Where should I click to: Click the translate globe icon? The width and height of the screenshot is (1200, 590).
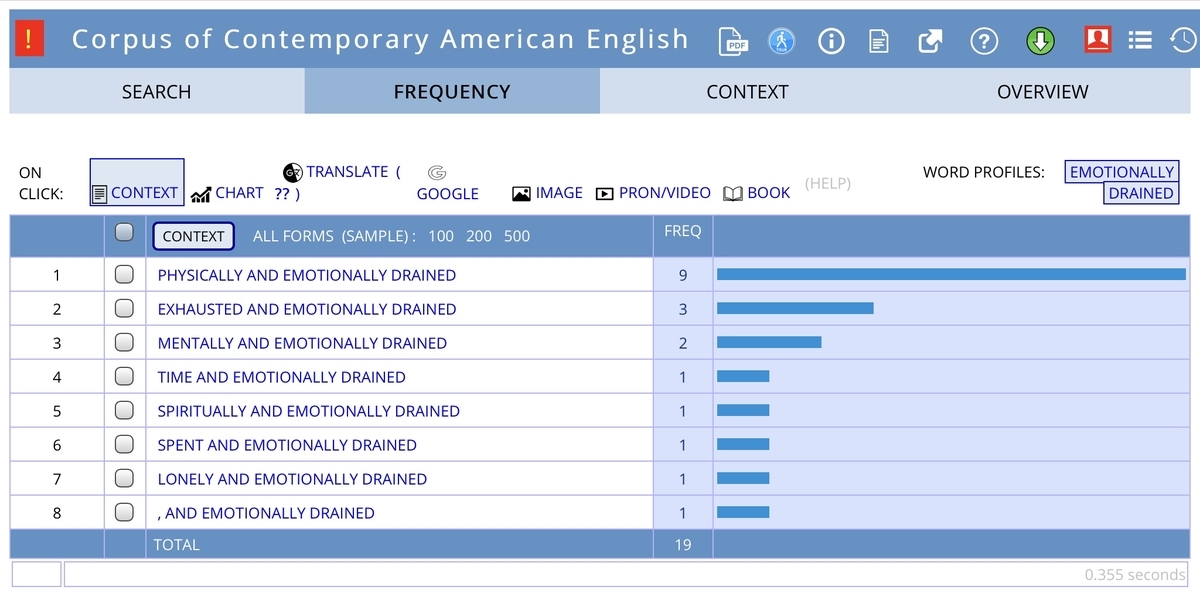pyautogui.click(x=293, y=171)
